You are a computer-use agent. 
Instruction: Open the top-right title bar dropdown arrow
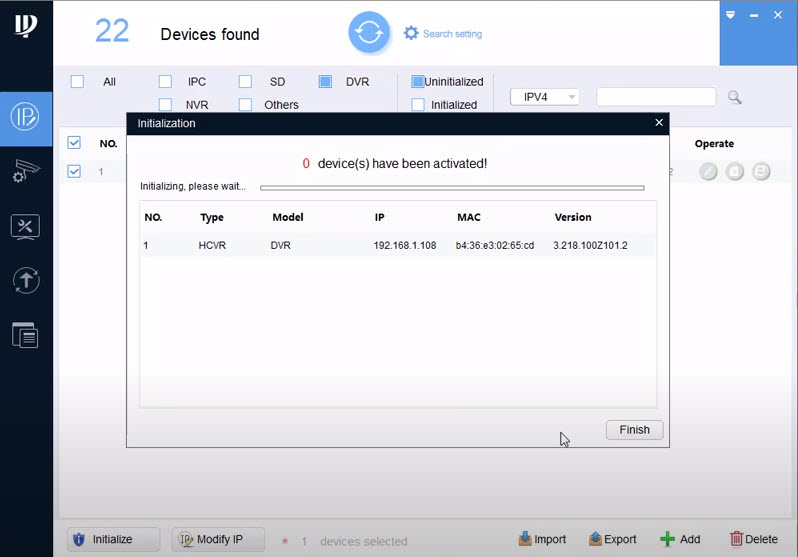click(x=731, y=15)
